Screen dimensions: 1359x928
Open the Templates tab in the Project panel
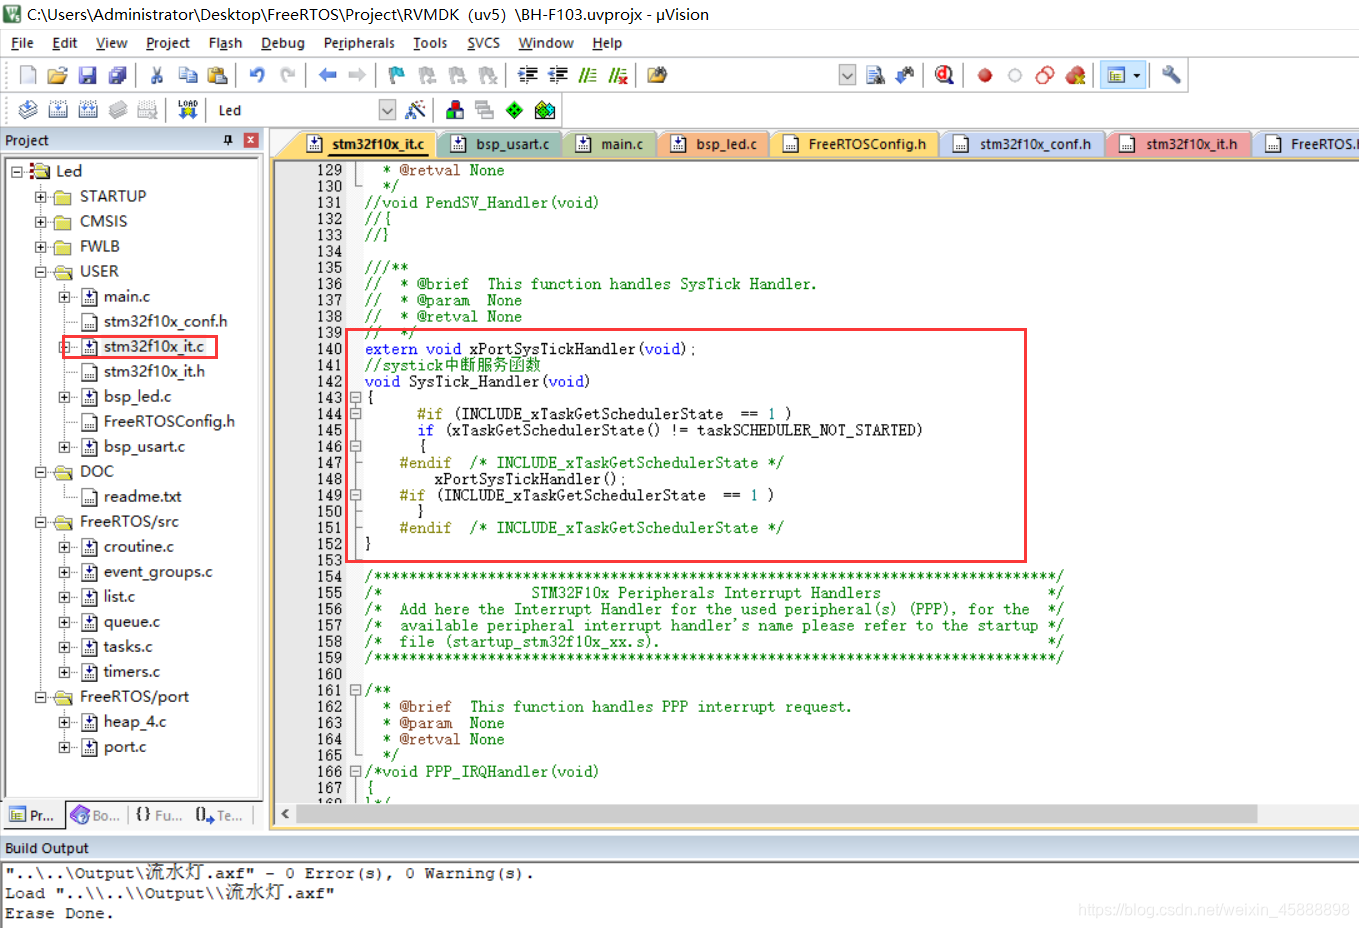click(x=219, y=815)
